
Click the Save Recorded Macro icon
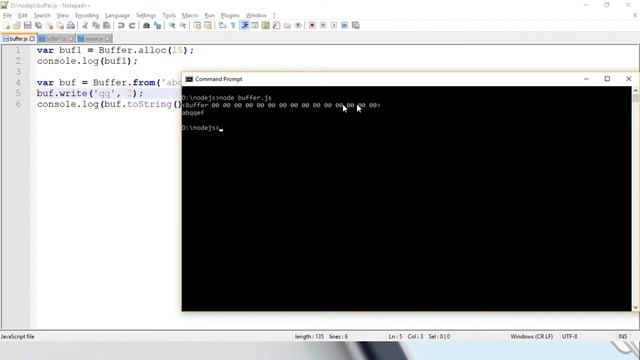[356, 25]
